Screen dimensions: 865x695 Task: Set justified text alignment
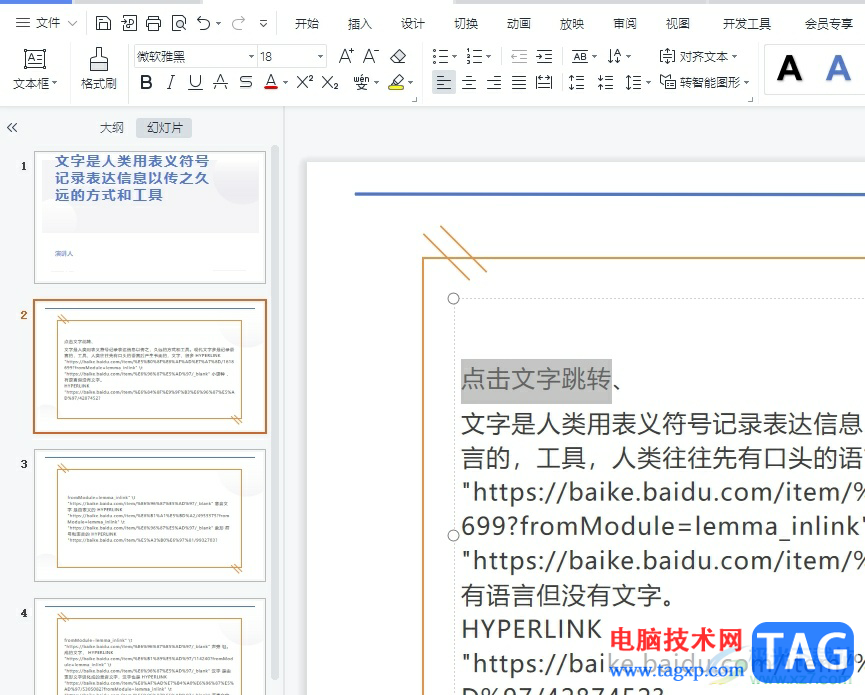coord(519,82)
